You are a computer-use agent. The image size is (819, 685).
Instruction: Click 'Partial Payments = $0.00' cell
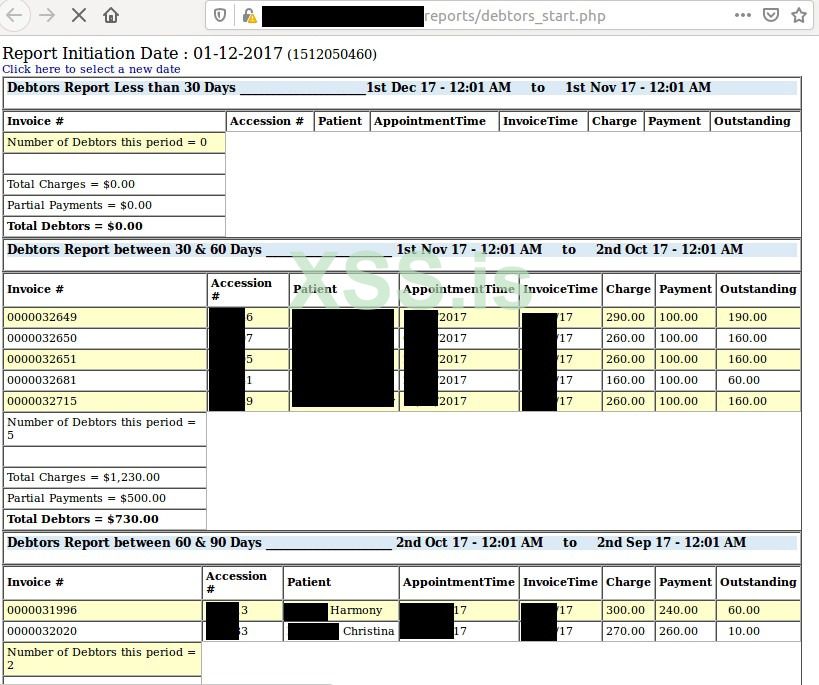[x=114, y=205]
